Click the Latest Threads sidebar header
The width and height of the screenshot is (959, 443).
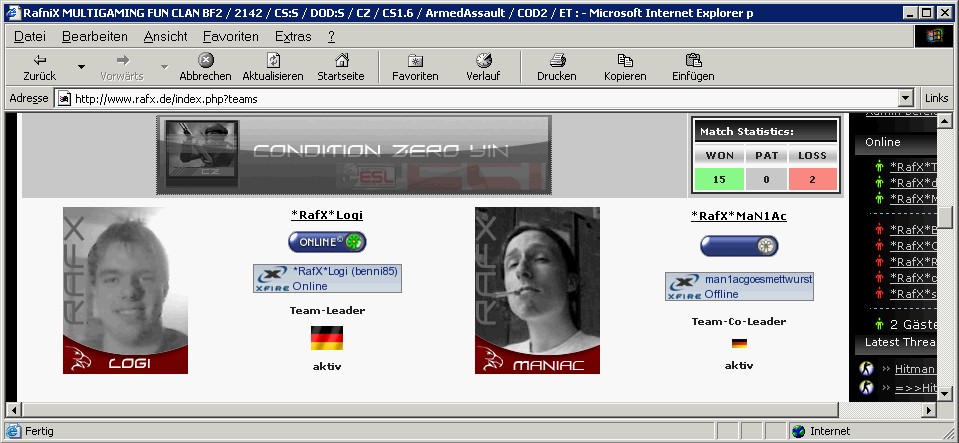[x=895, y=342]
